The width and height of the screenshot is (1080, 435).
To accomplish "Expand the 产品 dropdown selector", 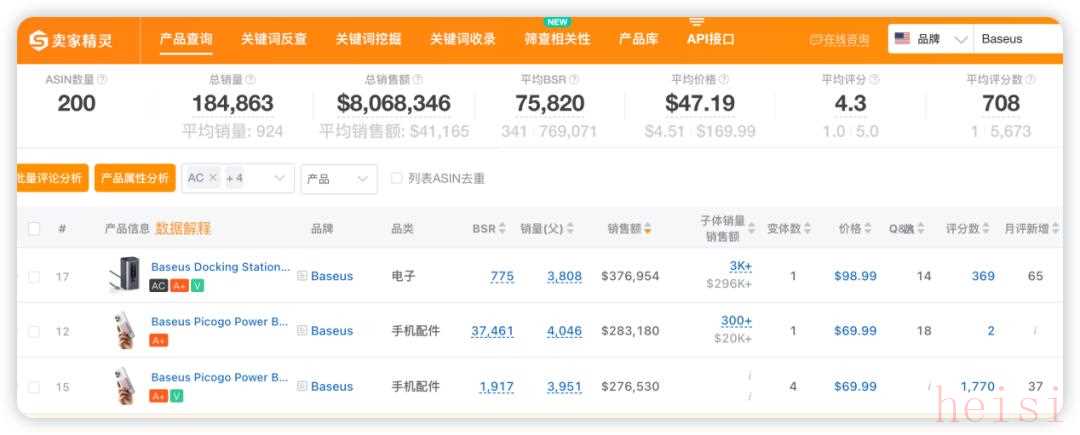I will 339,178.
